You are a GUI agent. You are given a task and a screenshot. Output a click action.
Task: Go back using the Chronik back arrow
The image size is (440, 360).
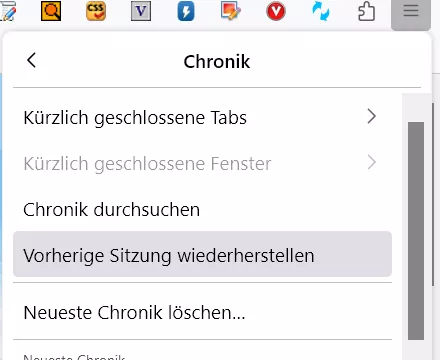tap(31, 61)
